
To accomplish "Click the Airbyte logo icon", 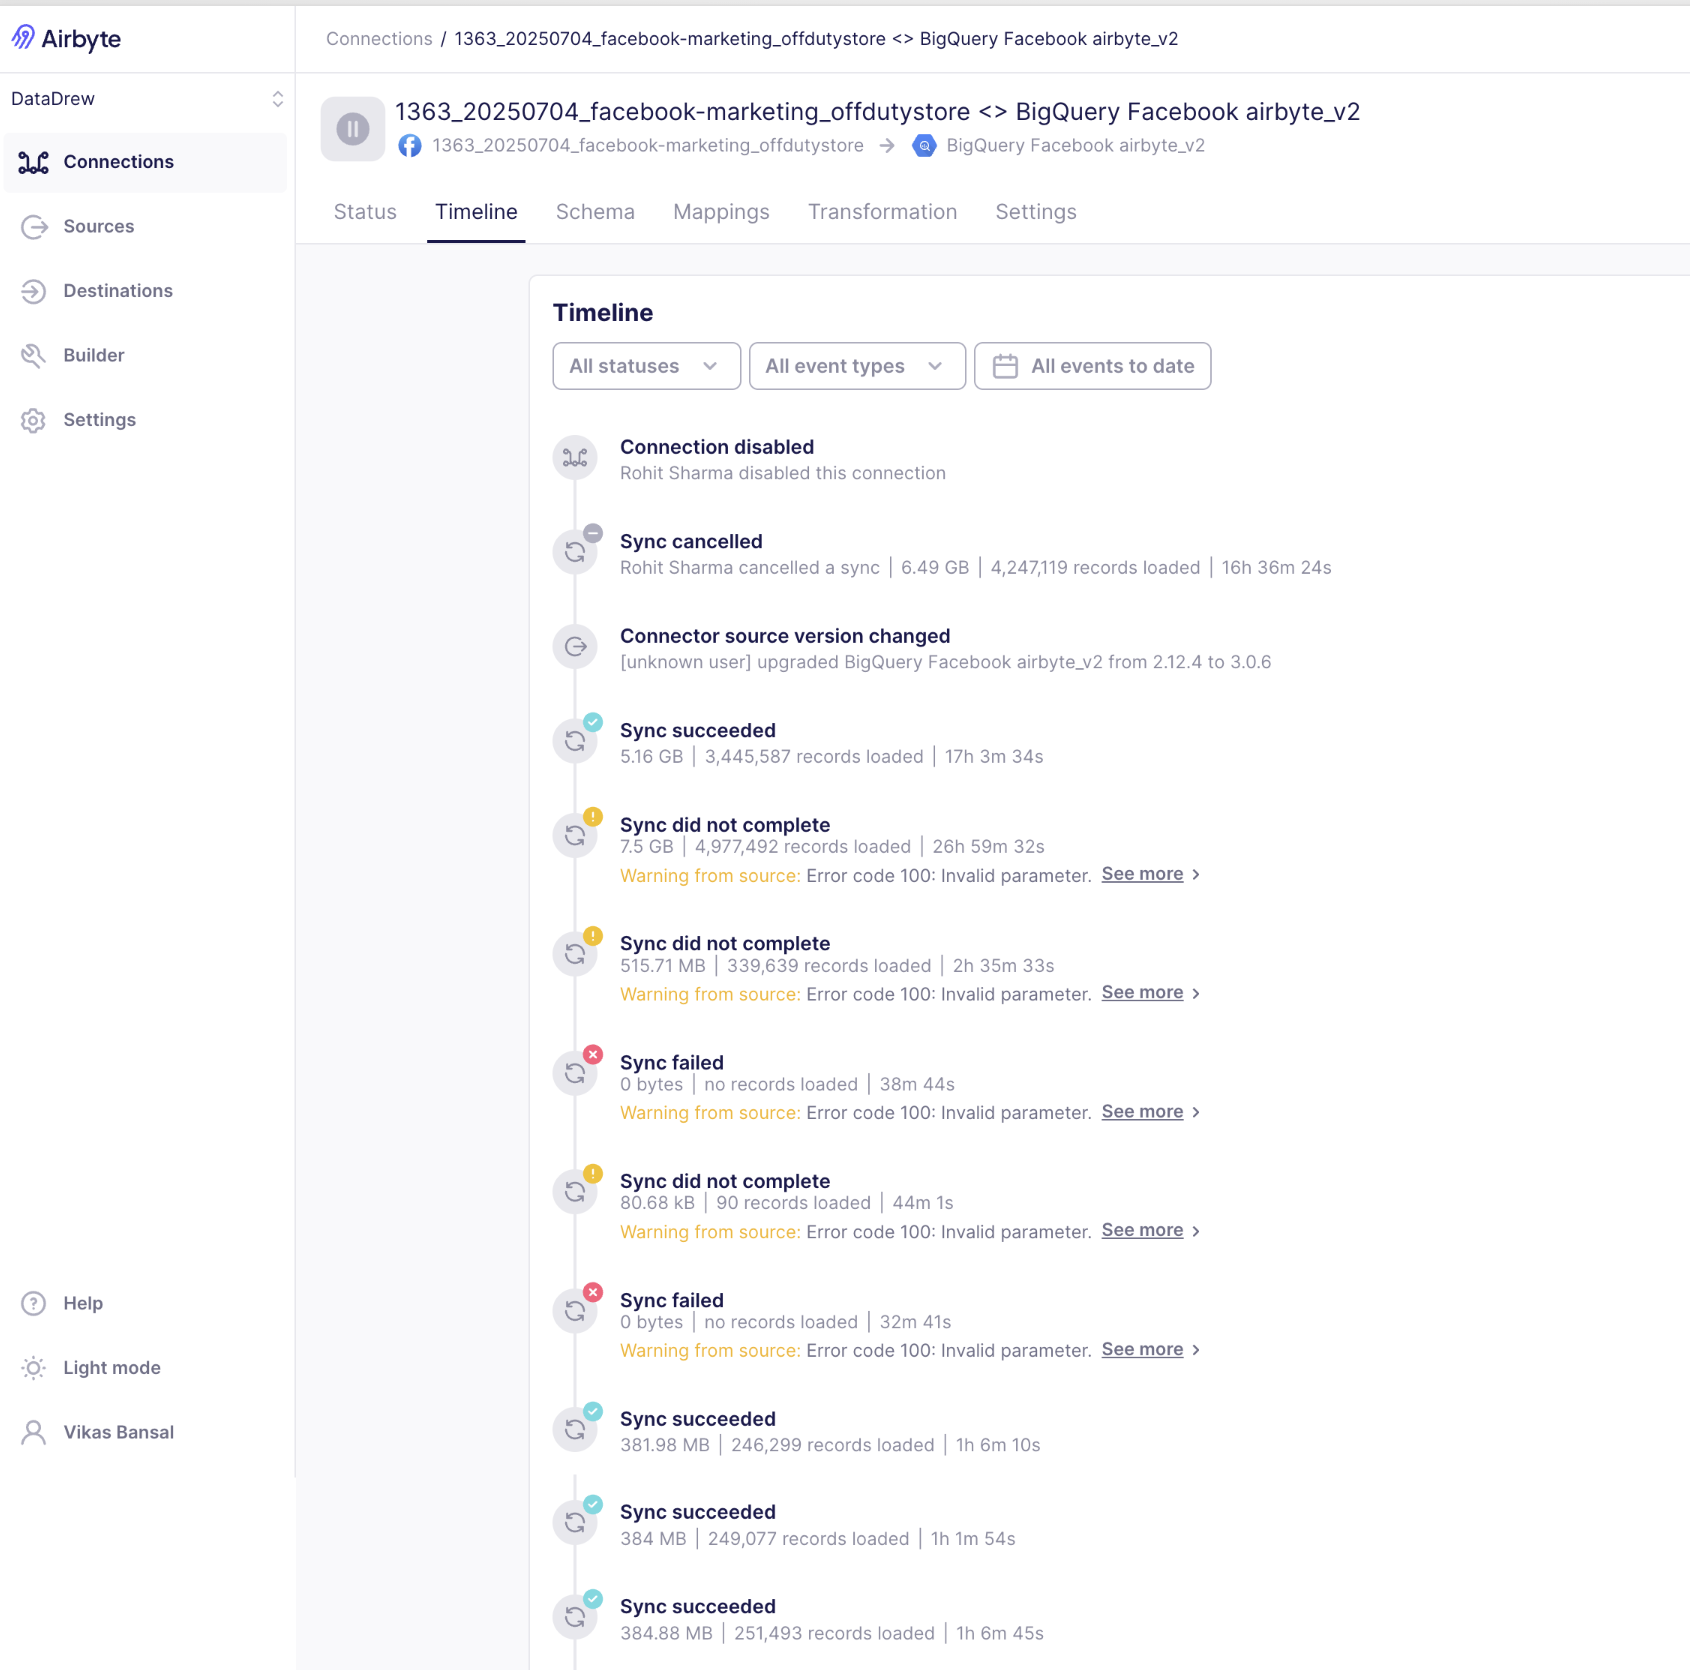I will coord(23,38).
